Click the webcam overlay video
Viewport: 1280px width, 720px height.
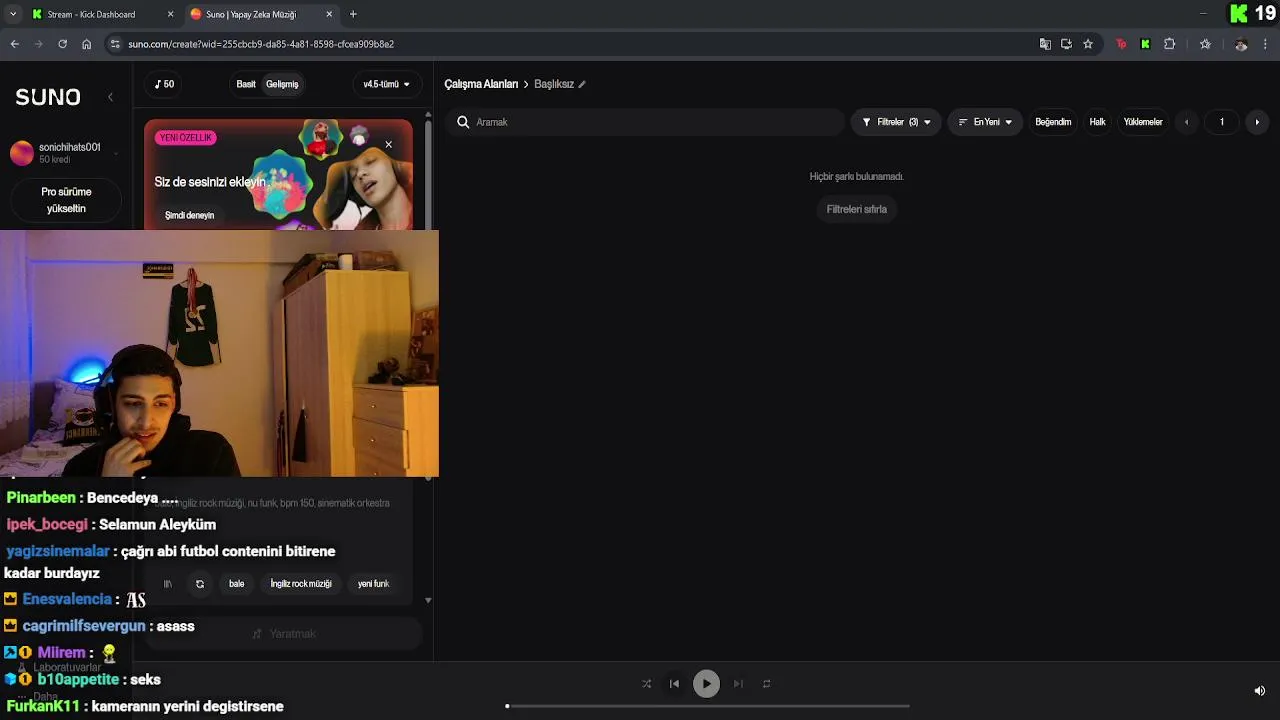[x=219, y=354]
